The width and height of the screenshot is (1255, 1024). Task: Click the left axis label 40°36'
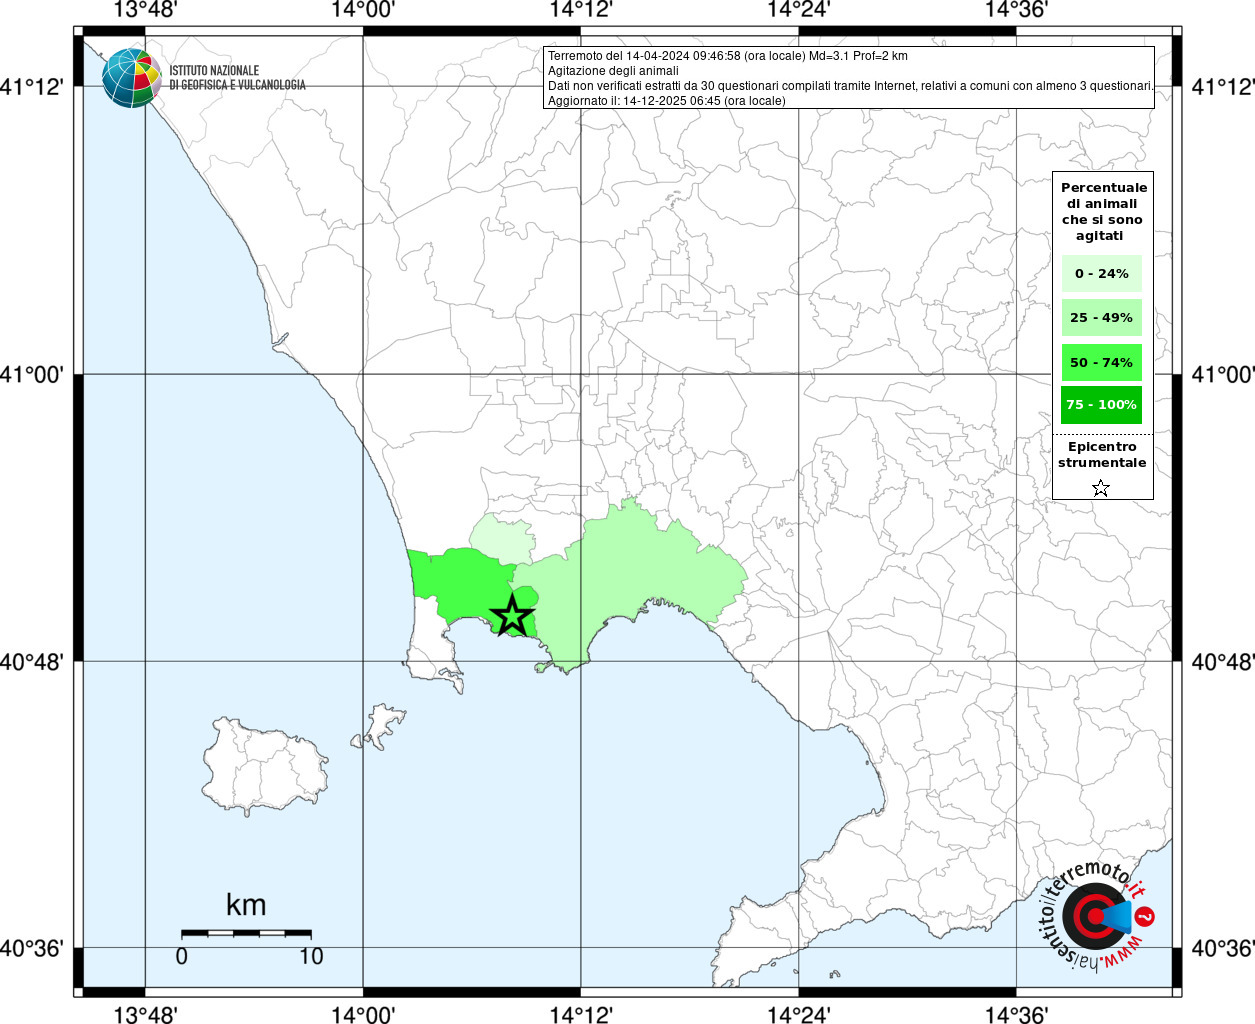(x=32, y=948)
